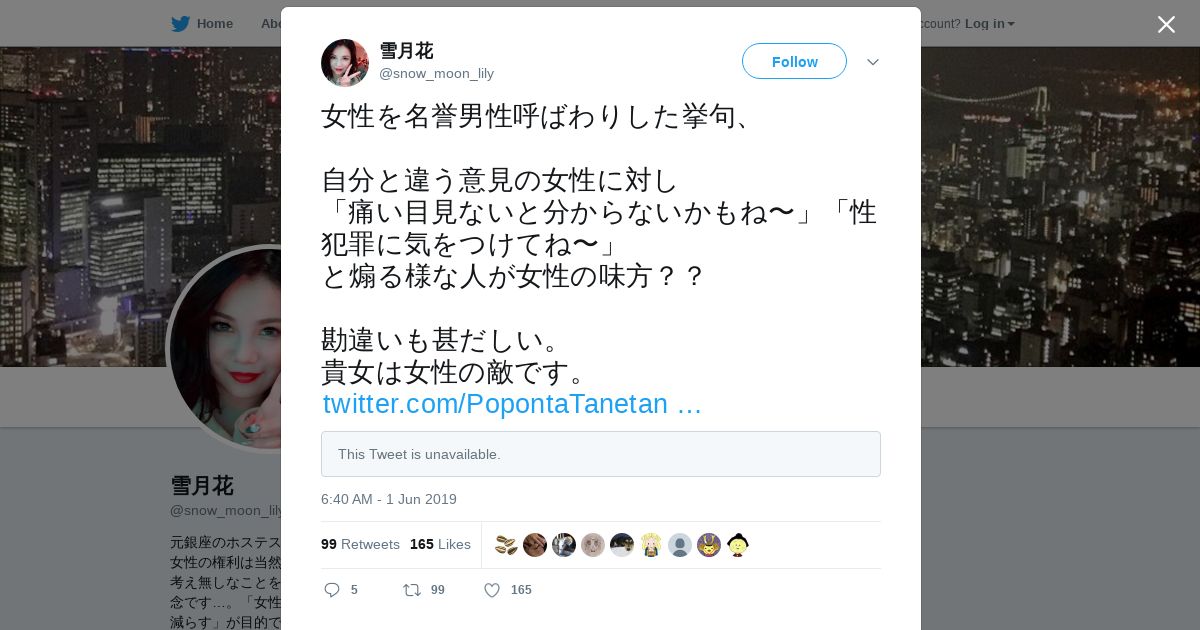This screenshot has height=630, width=1200.
Task: Click the @snow_moon_lily handle in the tweet
Action: click(x=436, y=73)
